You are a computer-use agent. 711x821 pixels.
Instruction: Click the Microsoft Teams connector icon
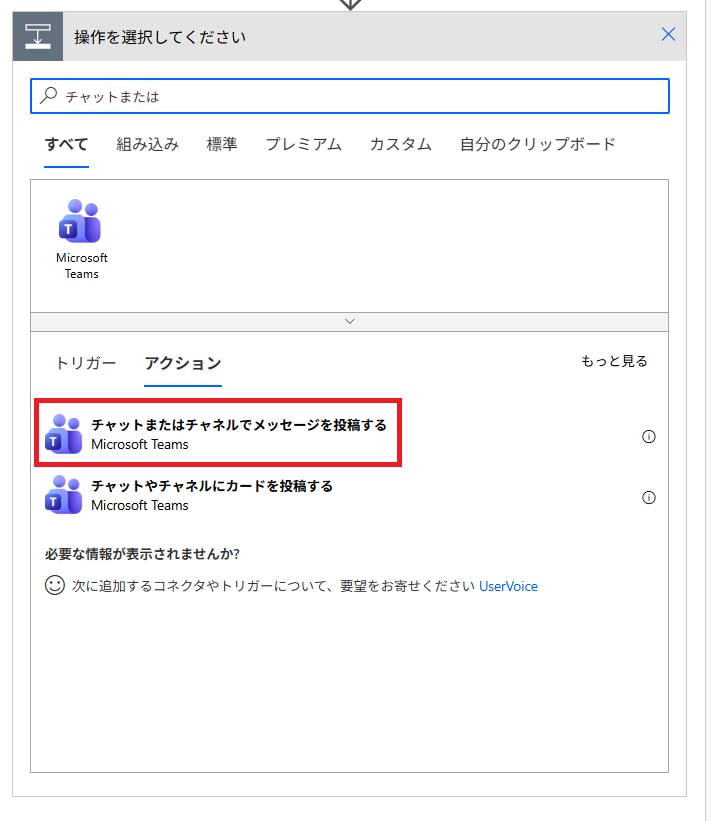81,222
